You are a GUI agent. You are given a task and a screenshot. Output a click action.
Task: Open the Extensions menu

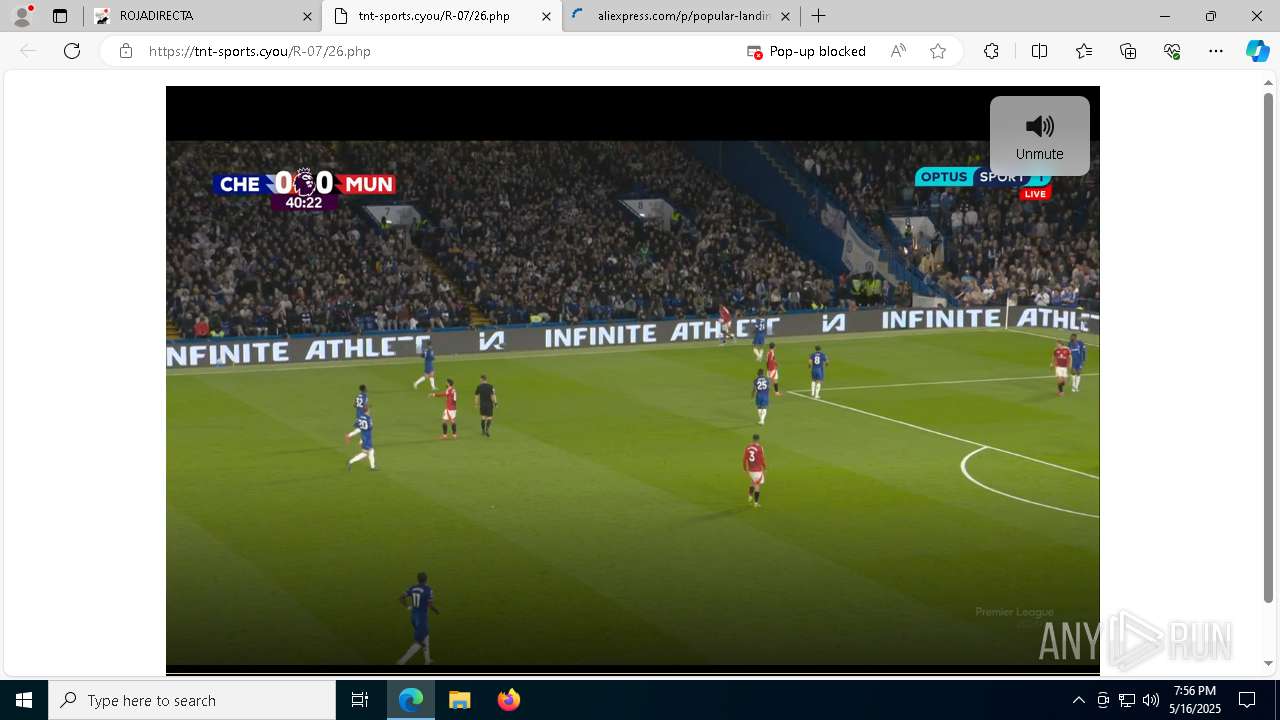point(991,51)
